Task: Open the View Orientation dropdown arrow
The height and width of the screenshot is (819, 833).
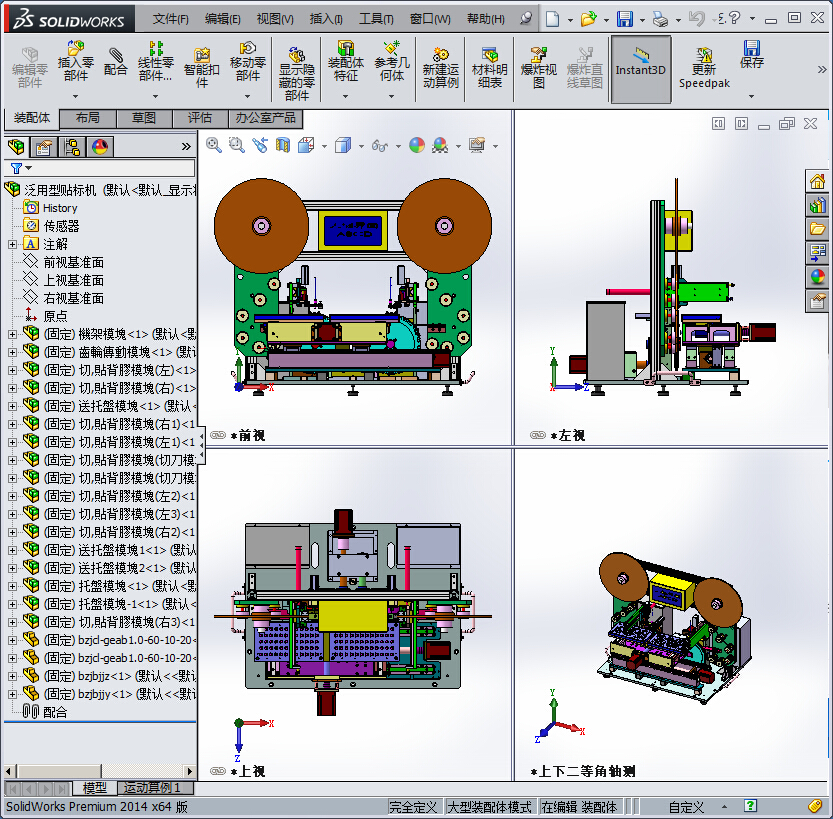Action: (324, 146)
